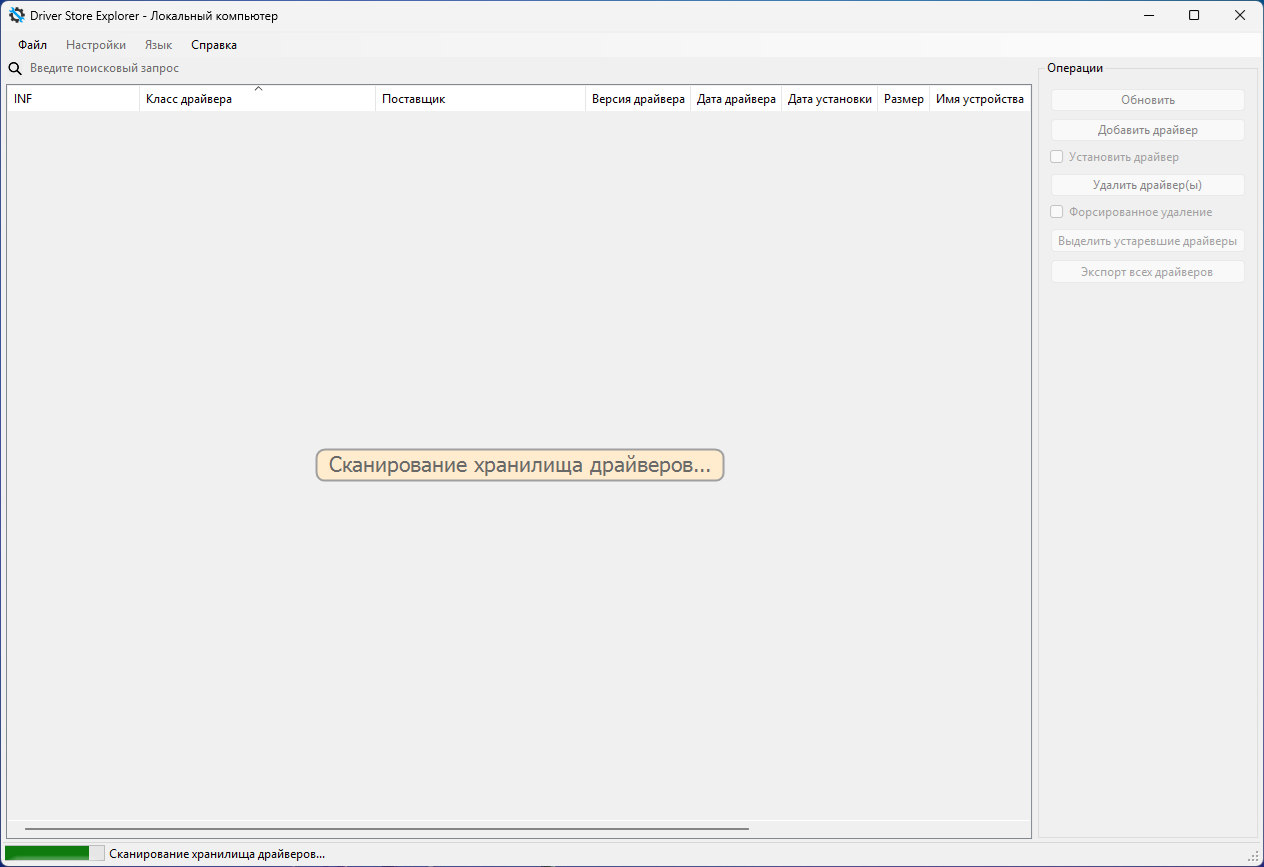The height and width of the screenshot is (867, 1264).
Task: Toggle the Установить драйвер checkbox
Action: coord(1057,157)
